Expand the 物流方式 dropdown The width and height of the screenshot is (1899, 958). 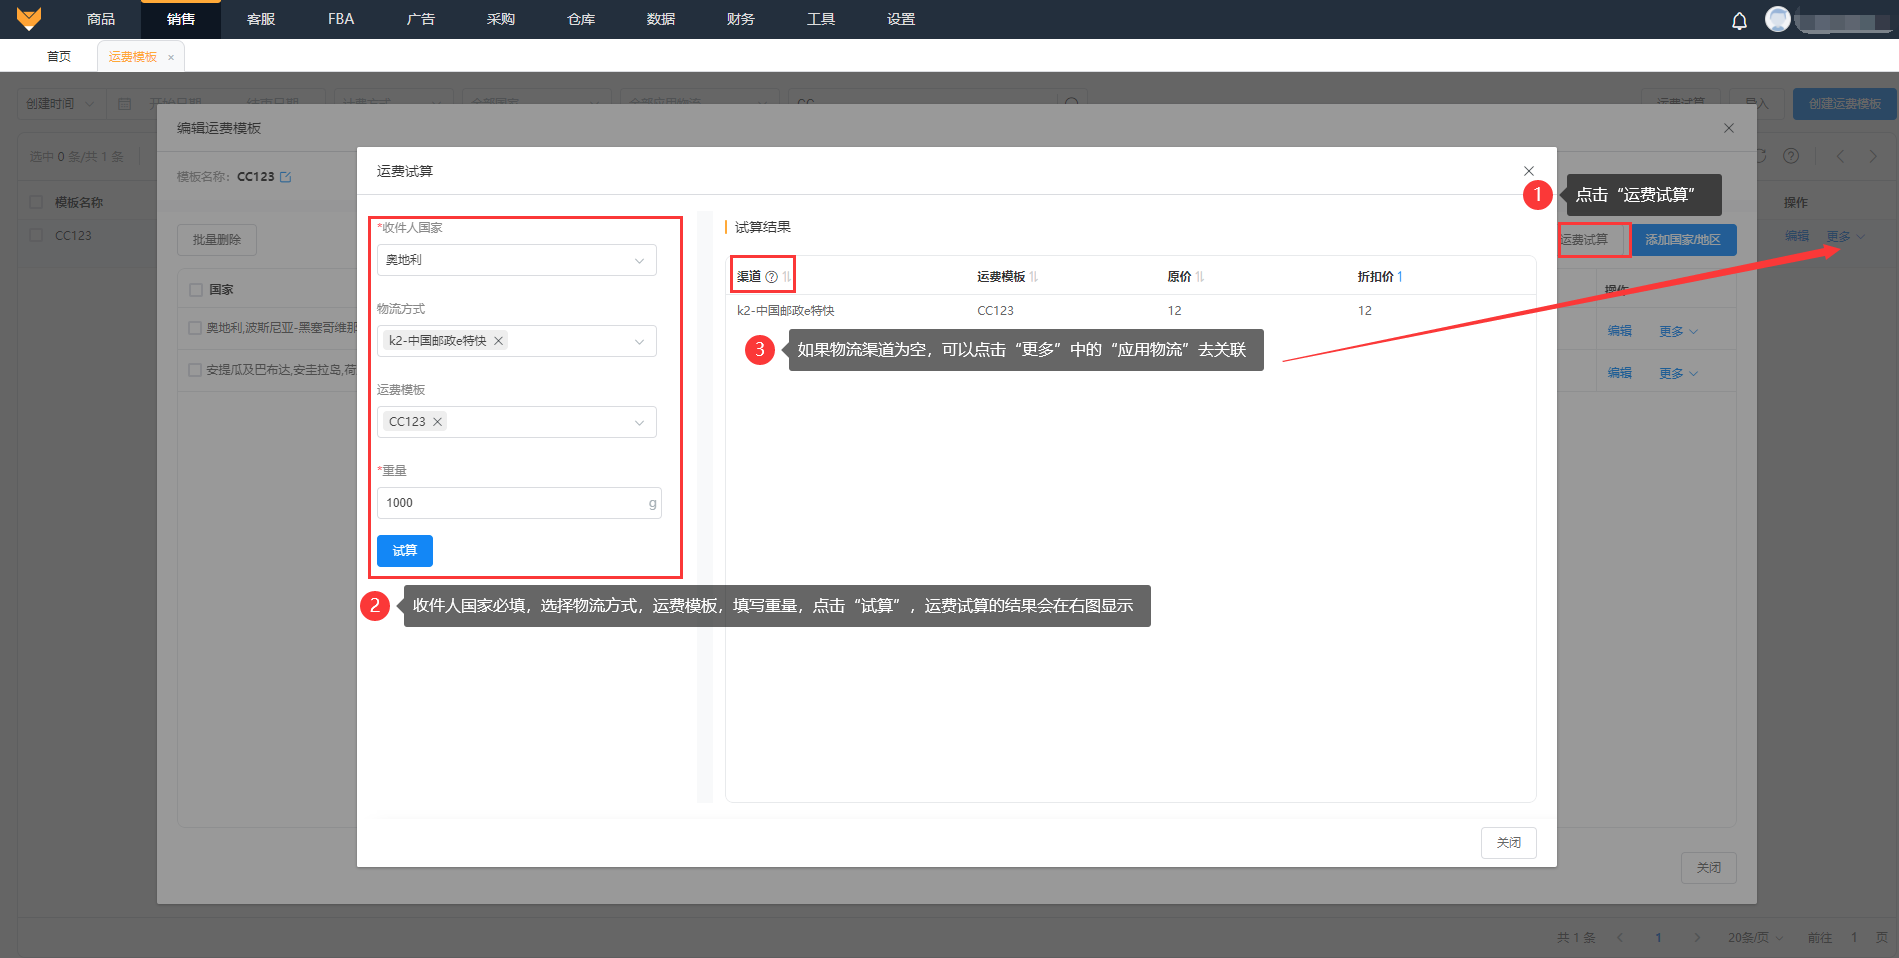pyautogui.click(x=639, y=342)
